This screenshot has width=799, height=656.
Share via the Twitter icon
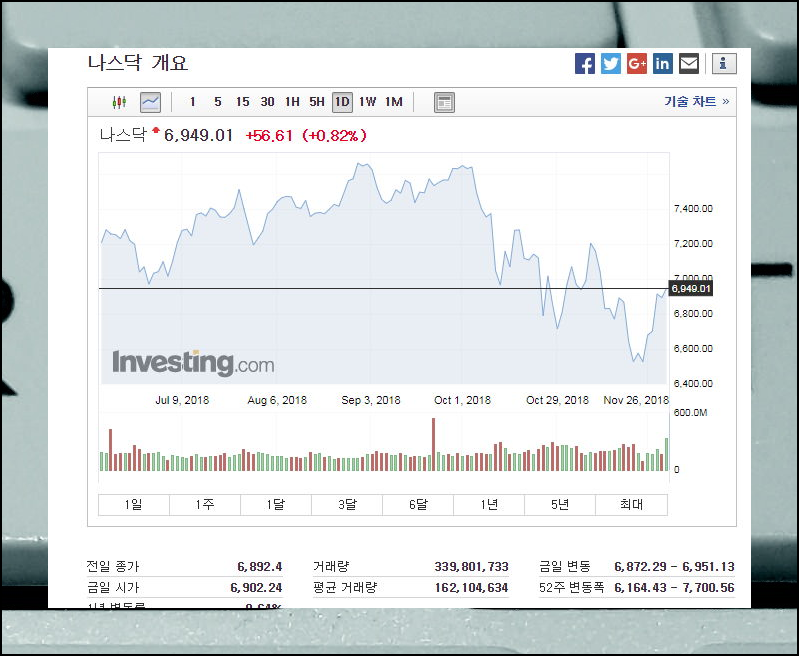click(610, 64)
